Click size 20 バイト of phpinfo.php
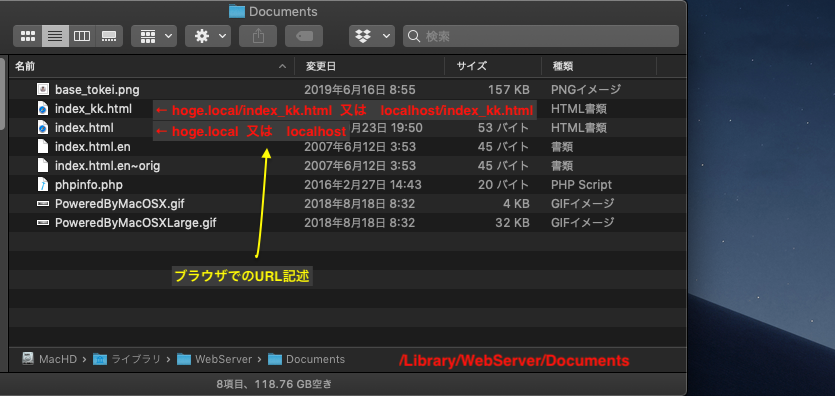 tap(503, 185)
